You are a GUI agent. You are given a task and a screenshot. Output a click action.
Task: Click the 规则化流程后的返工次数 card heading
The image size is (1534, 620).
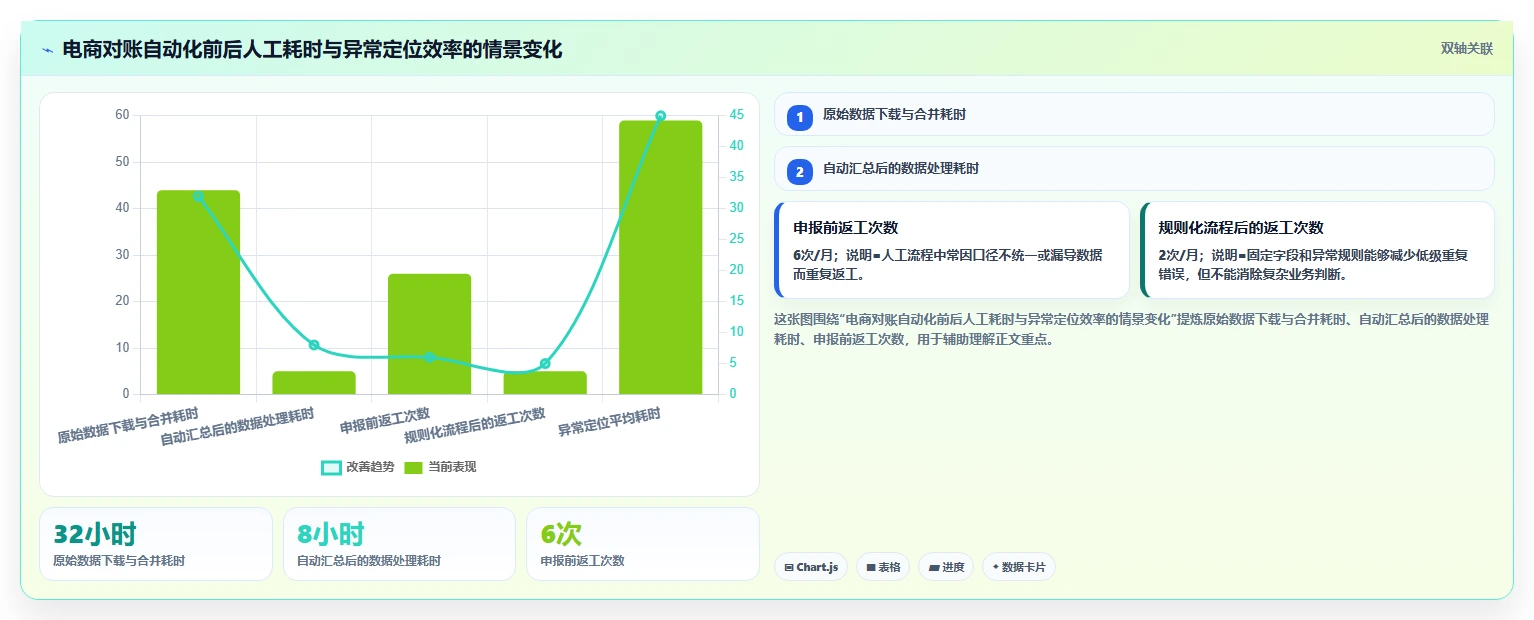pos(1241,228)
